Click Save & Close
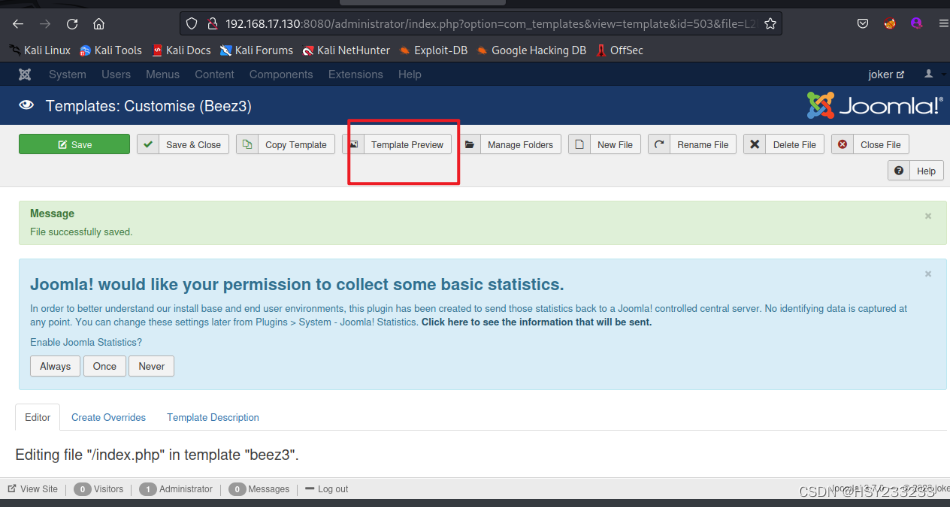 pyautogui.click(x=183, y=144)
